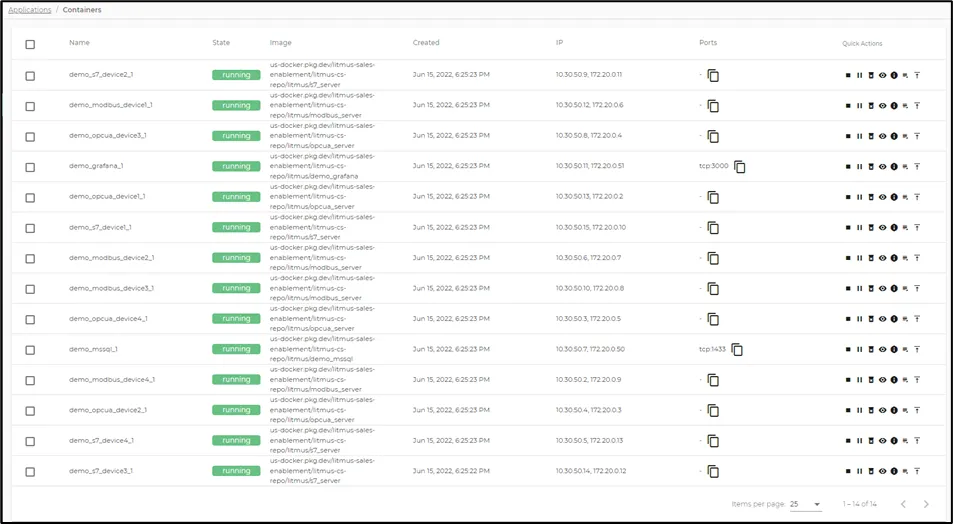
Task: Copy ports for demo_mssql_1 (tcp:1433)
Action: 737,349
